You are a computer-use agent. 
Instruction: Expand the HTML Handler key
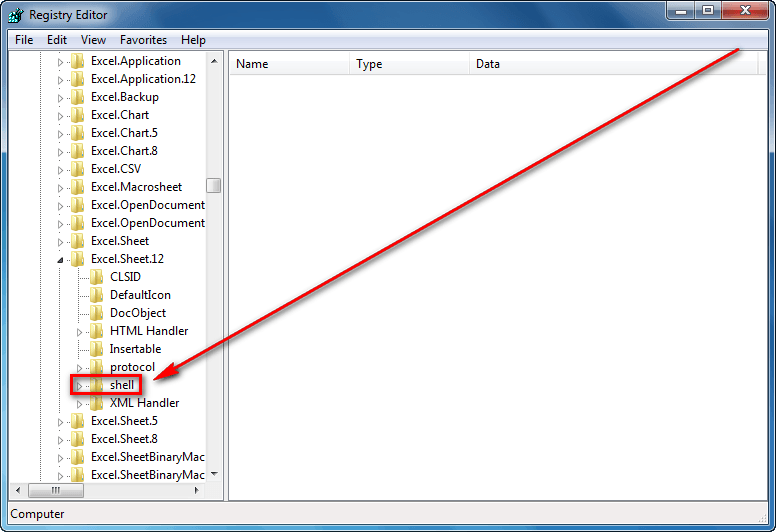[x=79, y=332]
